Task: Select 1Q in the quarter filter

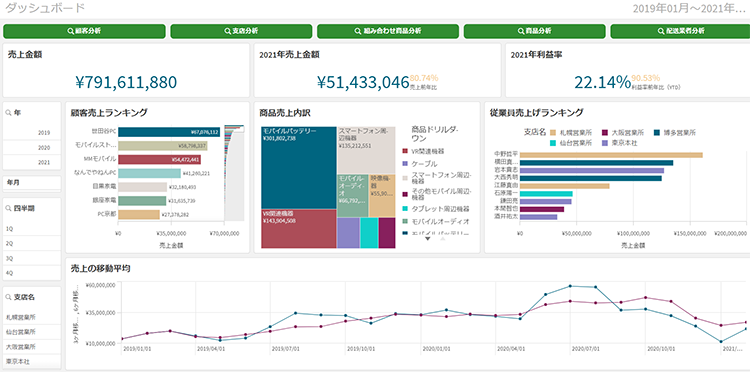Action: [32, 229]
